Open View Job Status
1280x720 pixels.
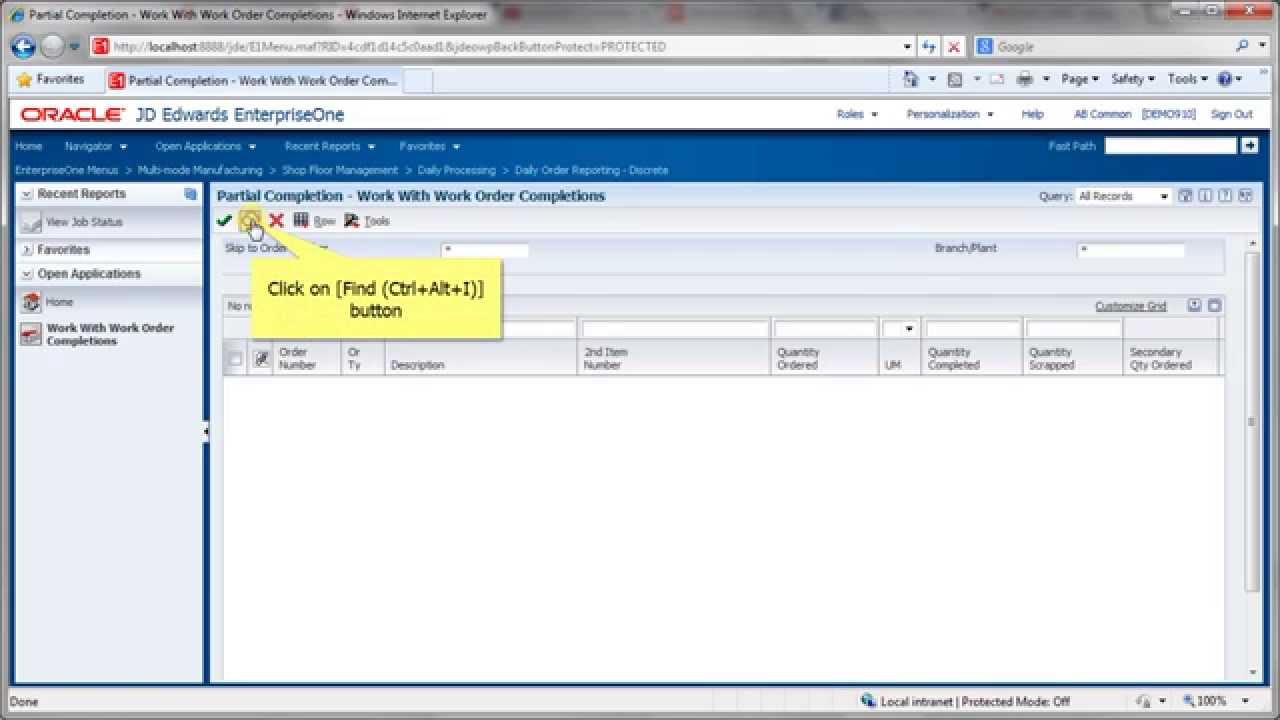click(x=84, y=222)
